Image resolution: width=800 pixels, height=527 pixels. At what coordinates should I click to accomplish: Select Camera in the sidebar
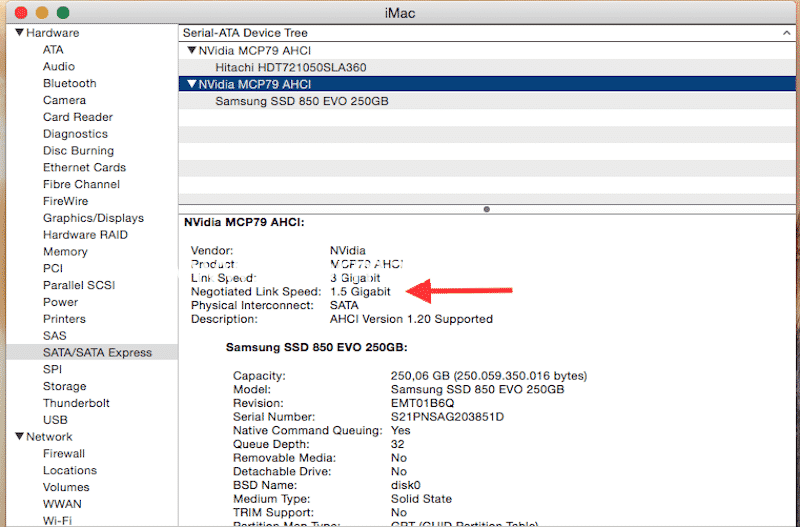click(64, 100)
